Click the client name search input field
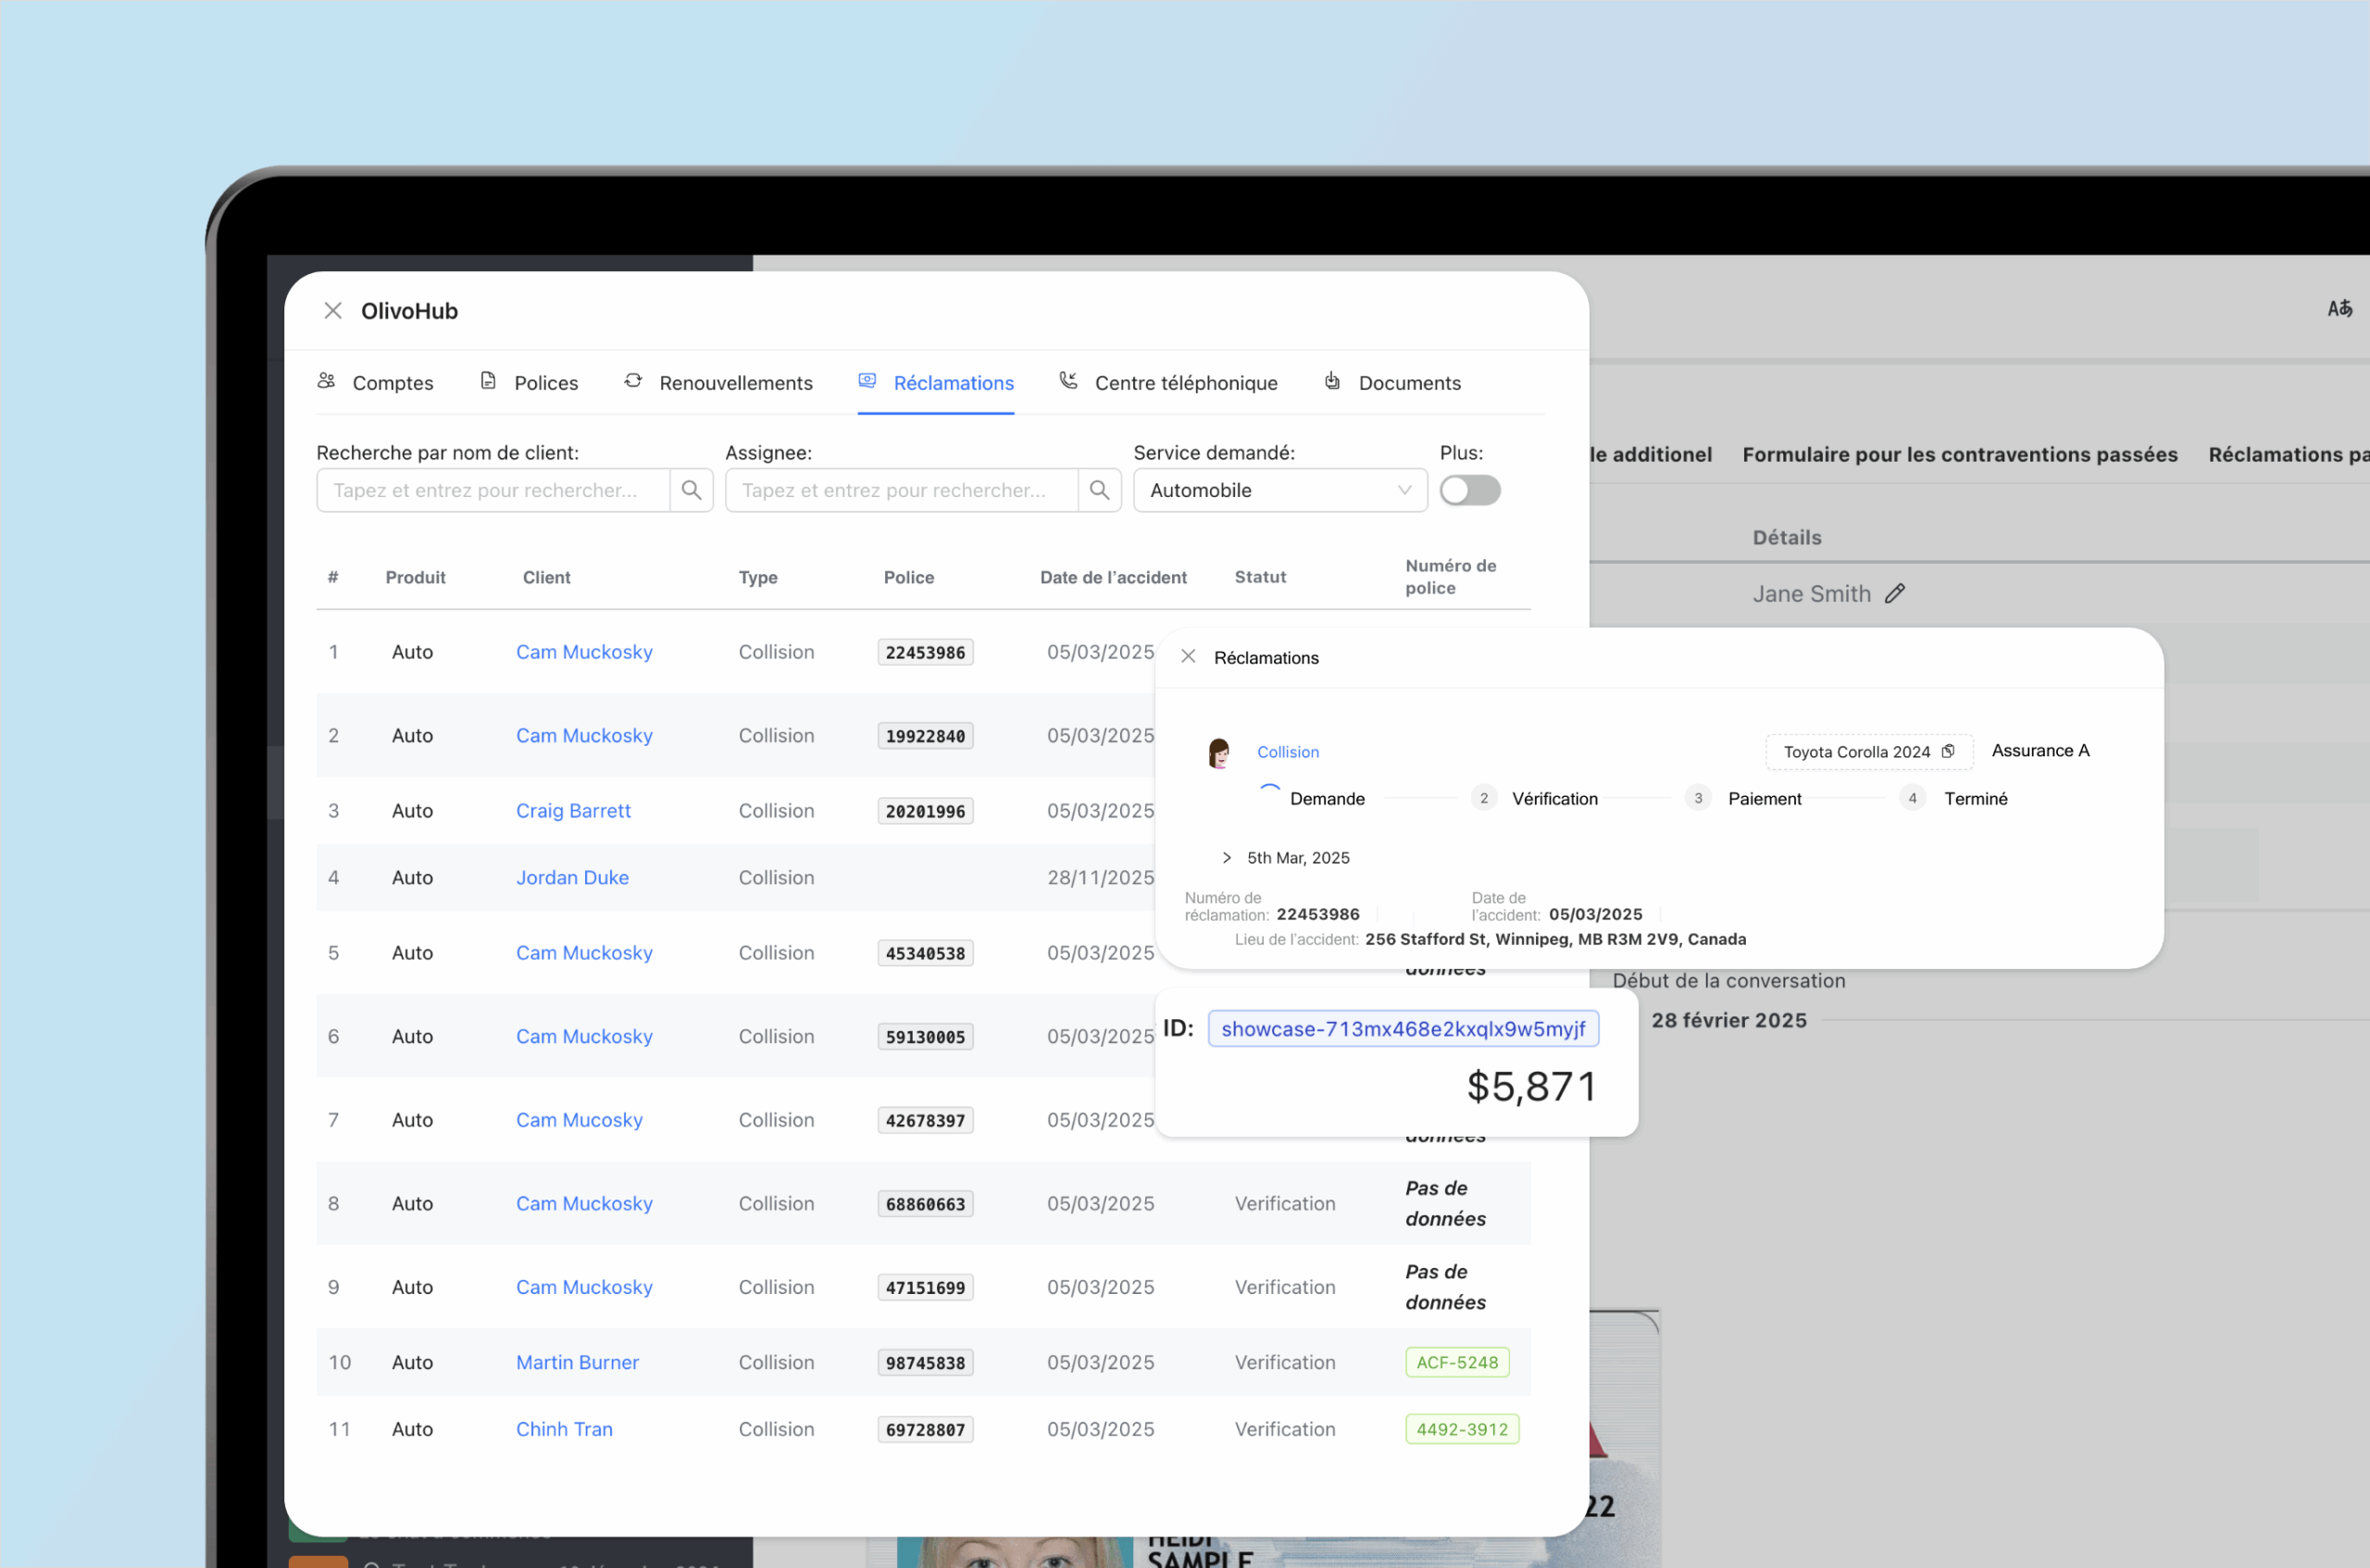 pyautogui.click(x=493, y=490)
